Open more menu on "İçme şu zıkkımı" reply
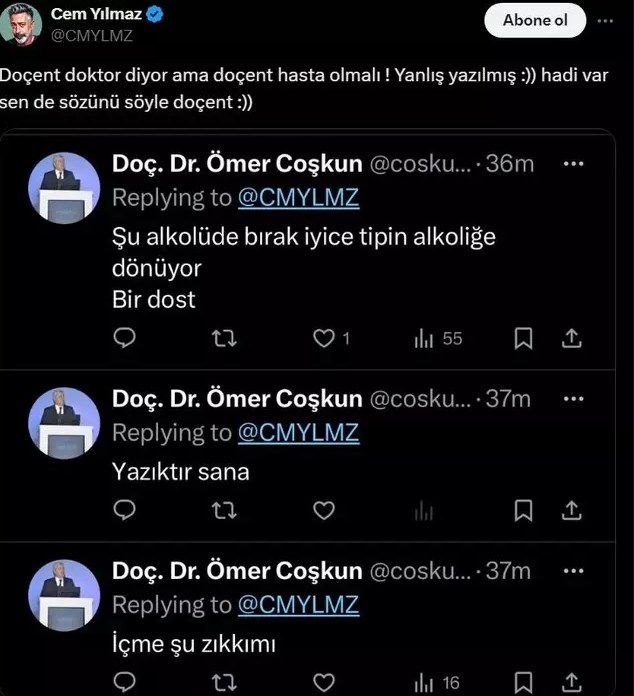This screenshot has width=634, height=696. [573, 571]
